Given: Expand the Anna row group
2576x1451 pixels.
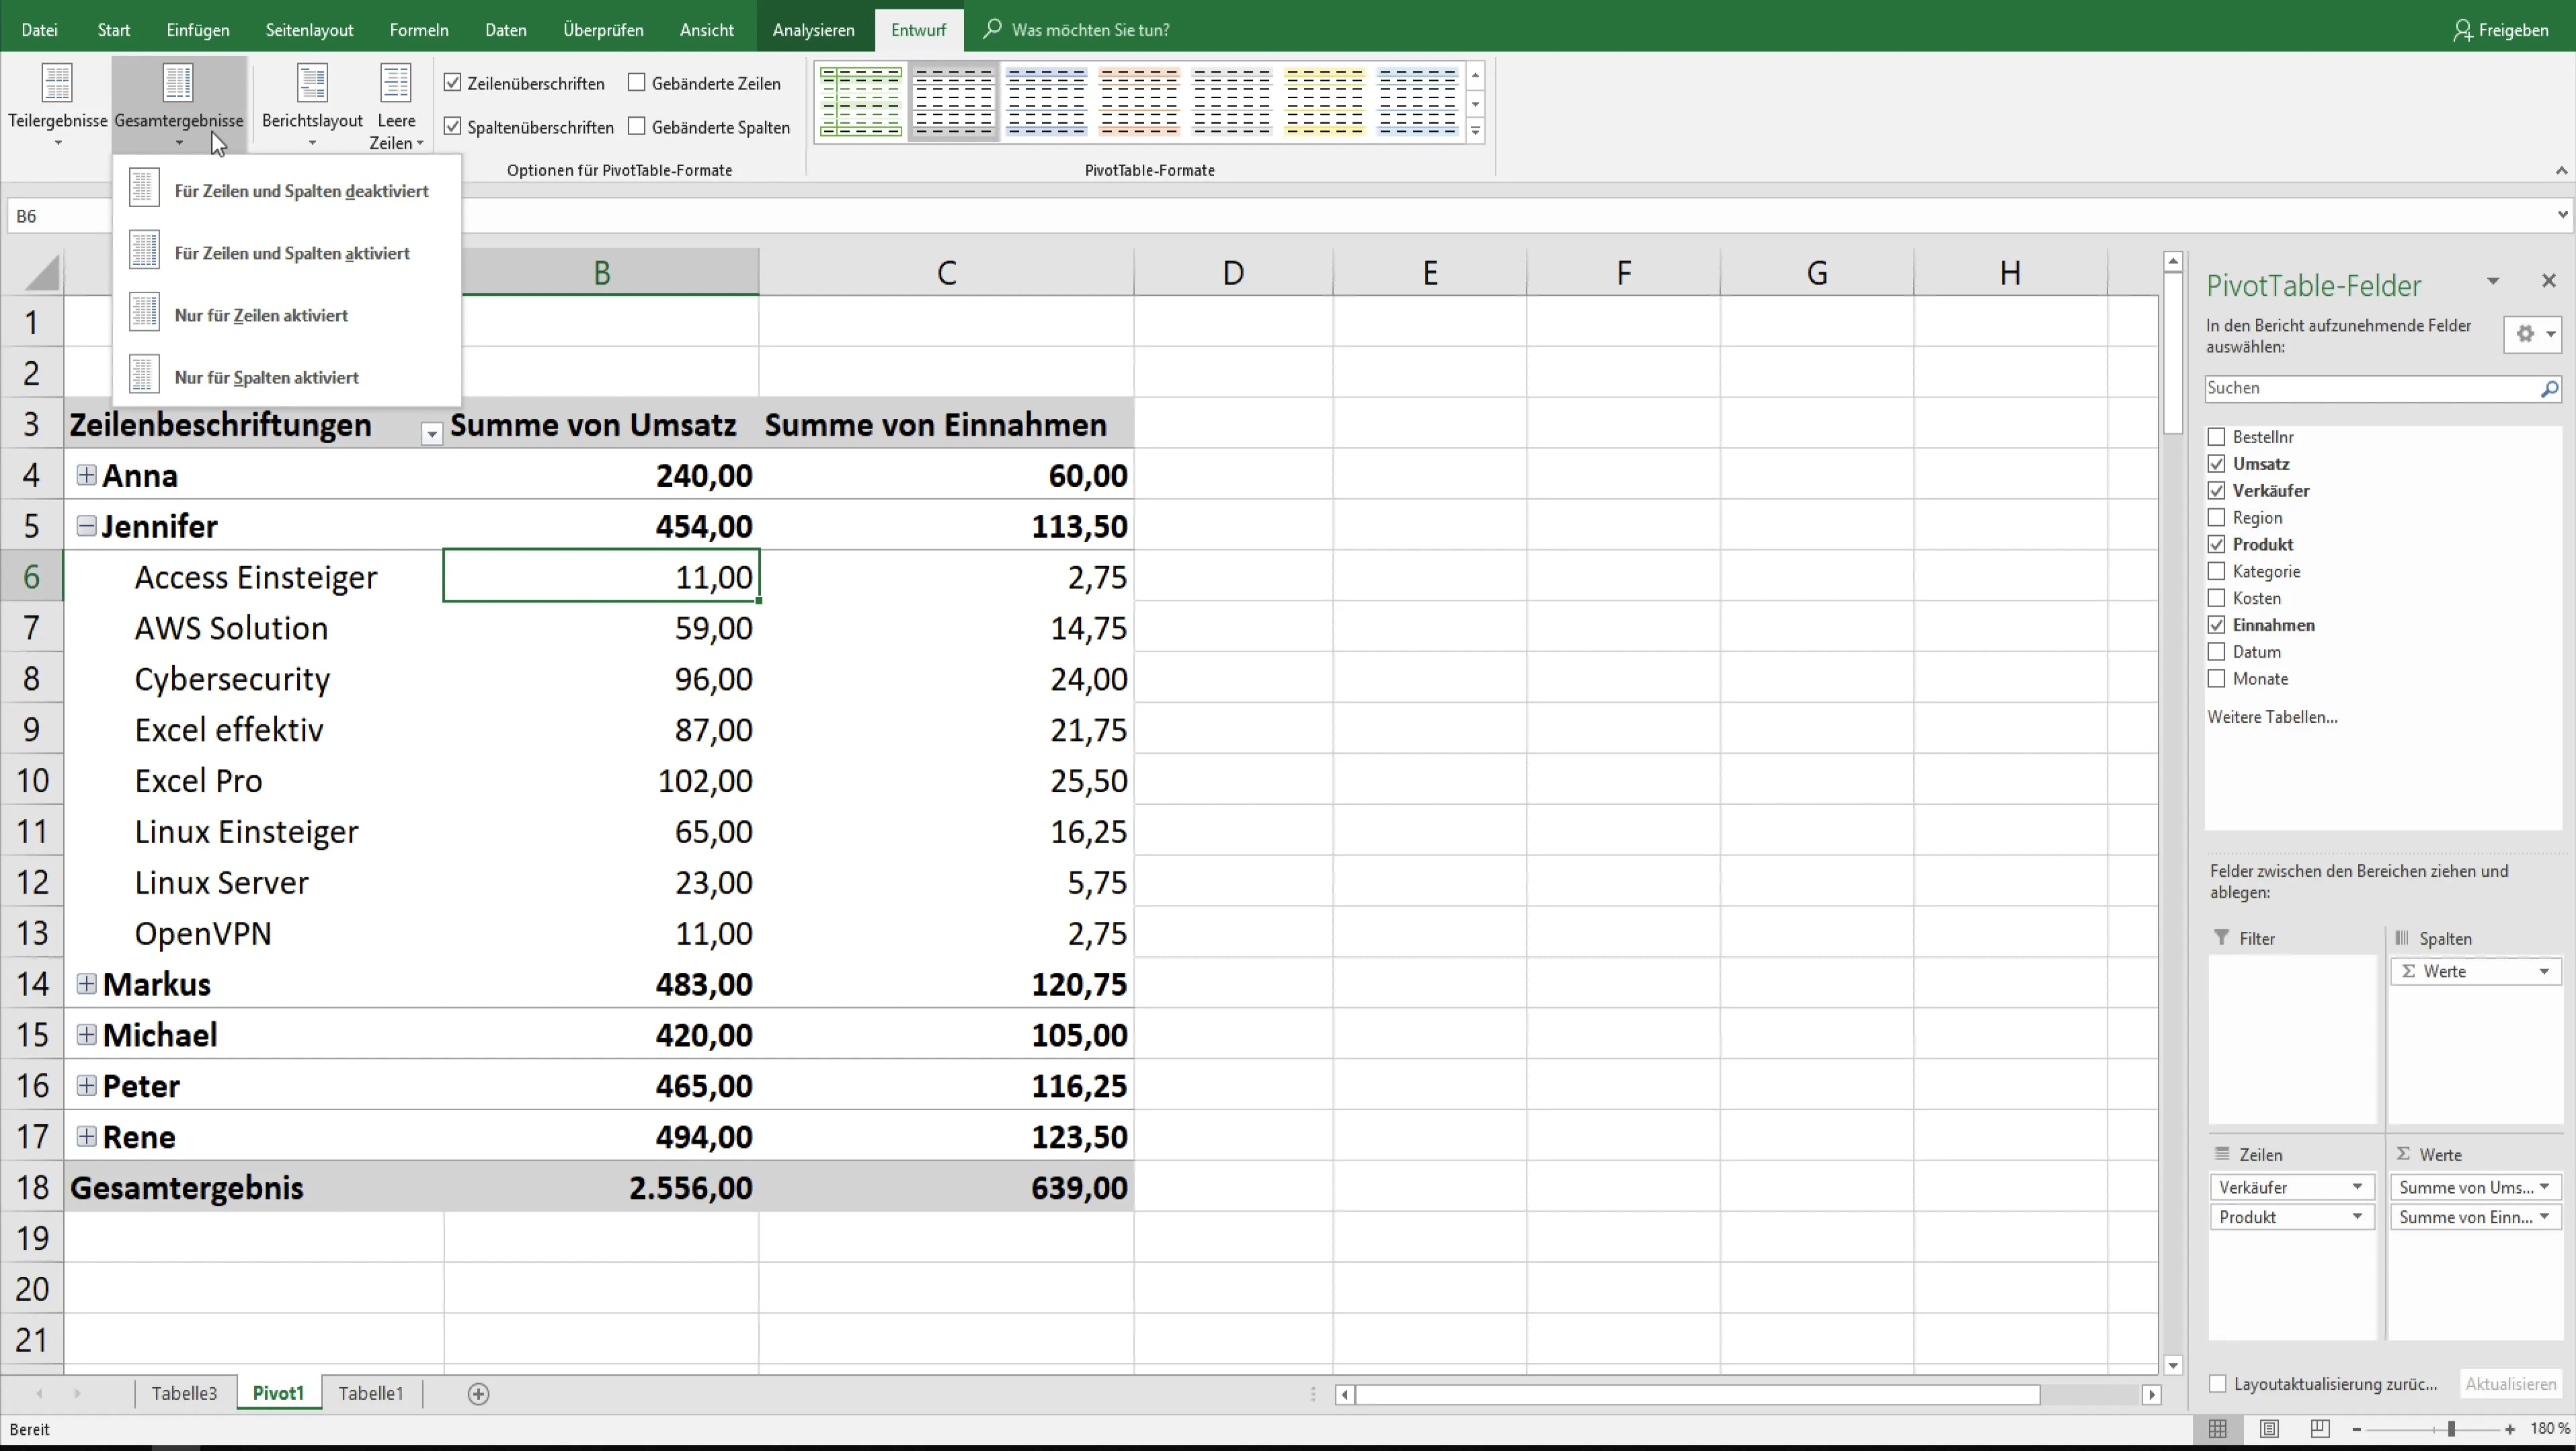Looking at the screenshot, I should [x=86, y=475].
